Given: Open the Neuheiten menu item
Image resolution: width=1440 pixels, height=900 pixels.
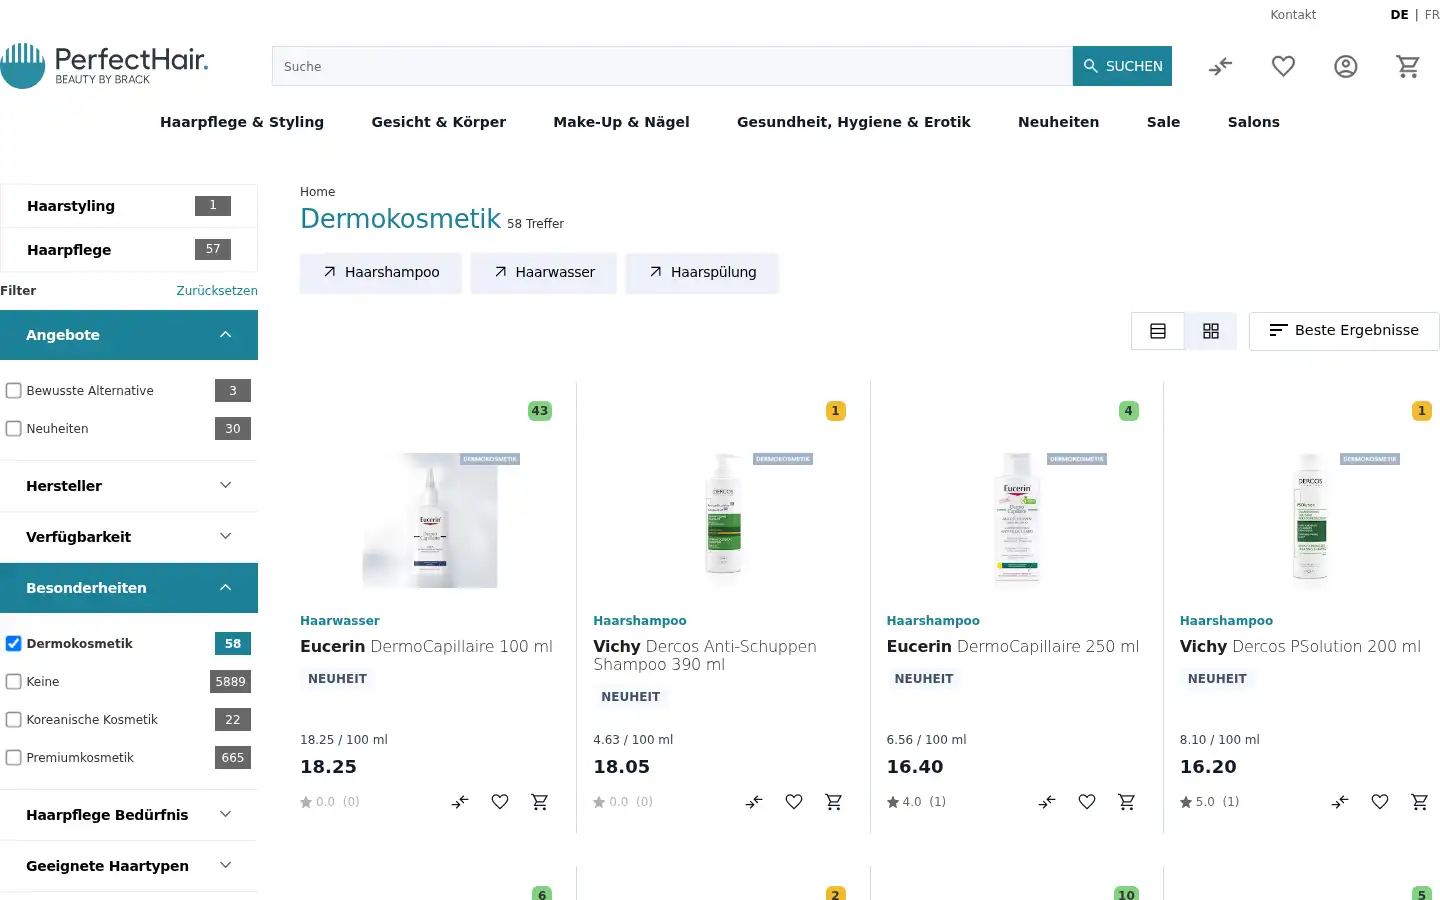Looking at the screenshot, I should (1058, 122).
